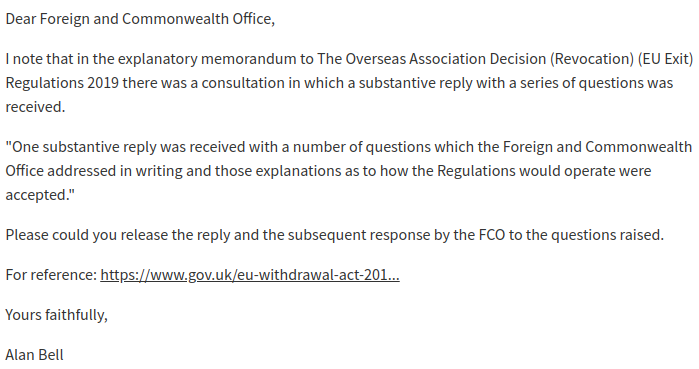Click 'Regulations would operate were' phrase
Screen dimensions: 699x369
click(x=544, y=171)
